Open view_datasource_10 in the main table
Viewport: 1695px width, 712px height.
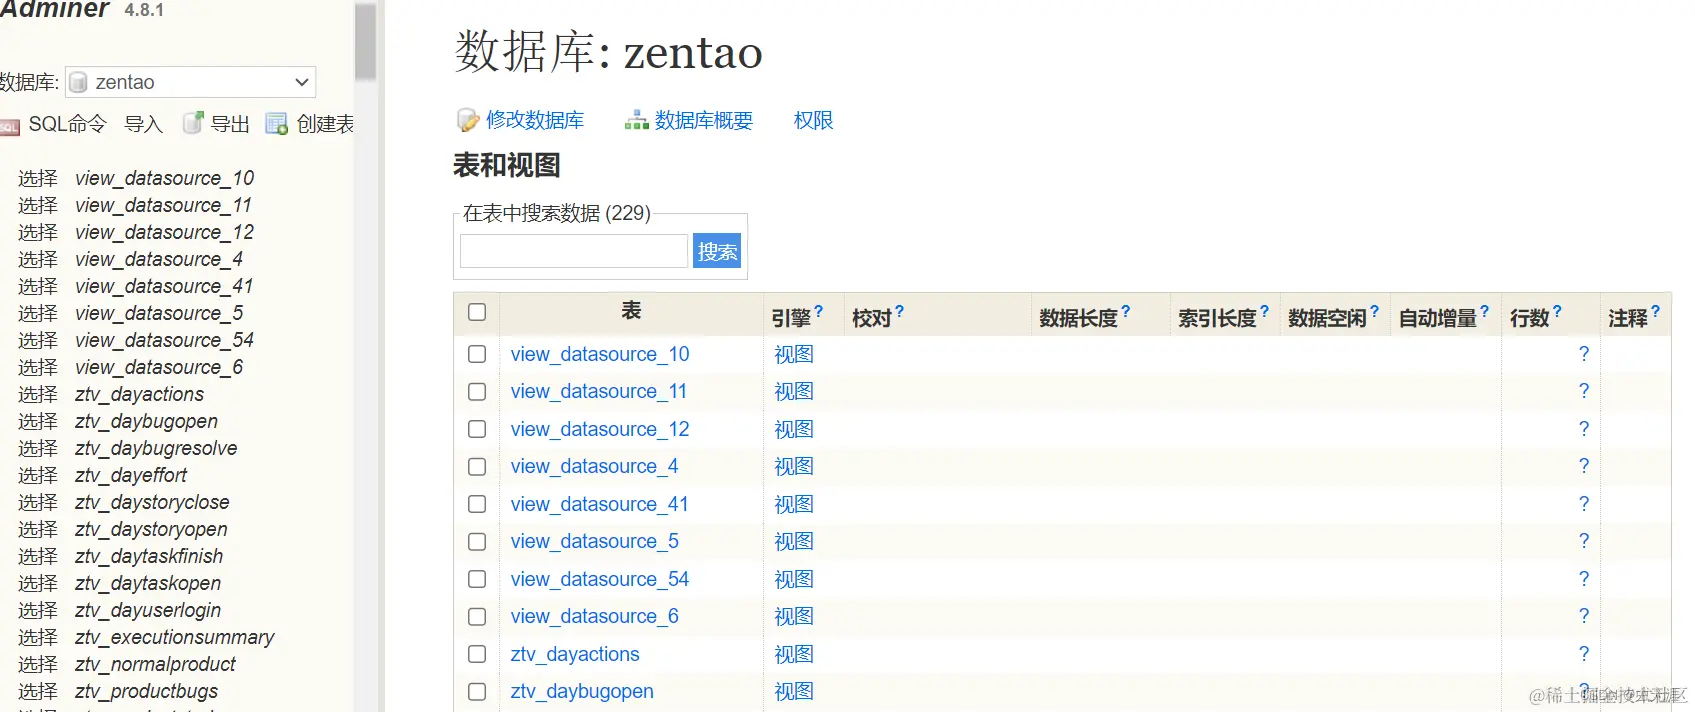coord(600,354)
